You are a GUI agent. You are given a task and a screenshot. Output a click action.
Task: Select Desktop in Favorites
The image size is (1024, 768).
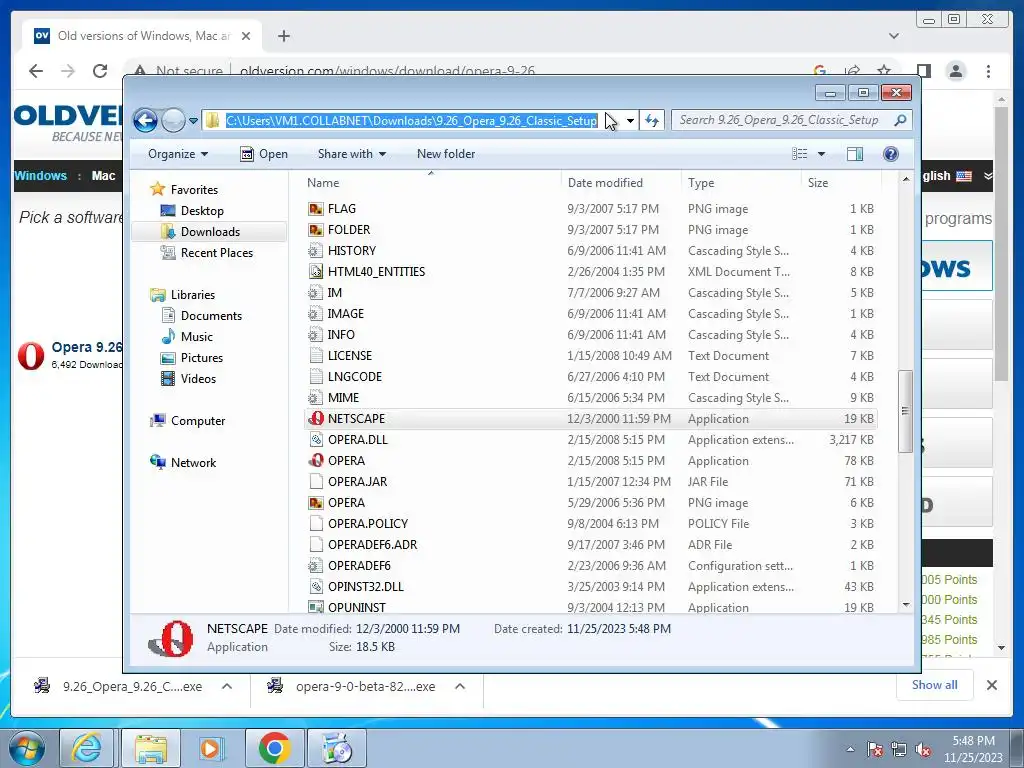[x=202, y=211]
